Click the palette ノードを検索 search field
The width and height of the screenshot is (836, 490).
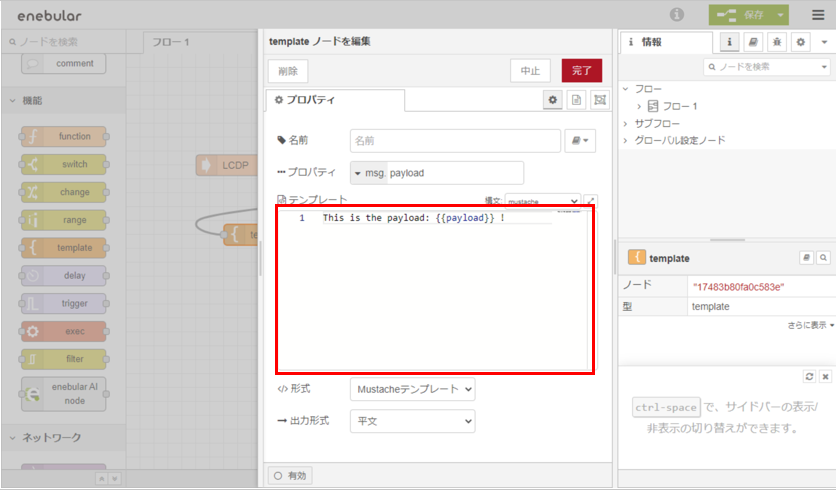tap(64, 42)
